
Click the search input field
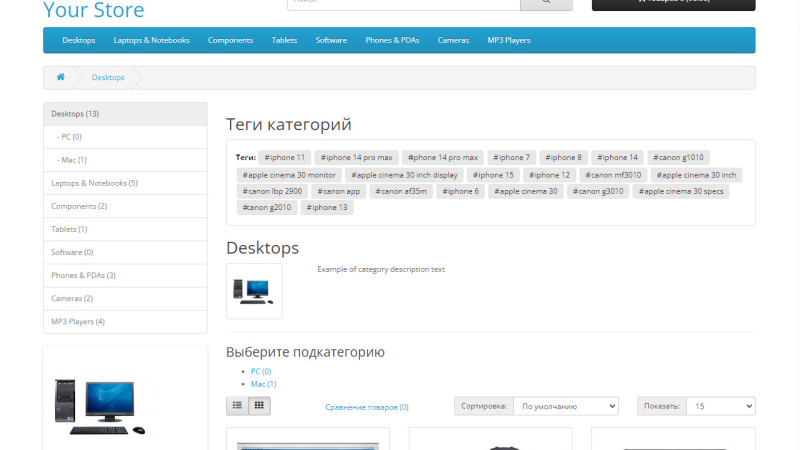point(404,3)
